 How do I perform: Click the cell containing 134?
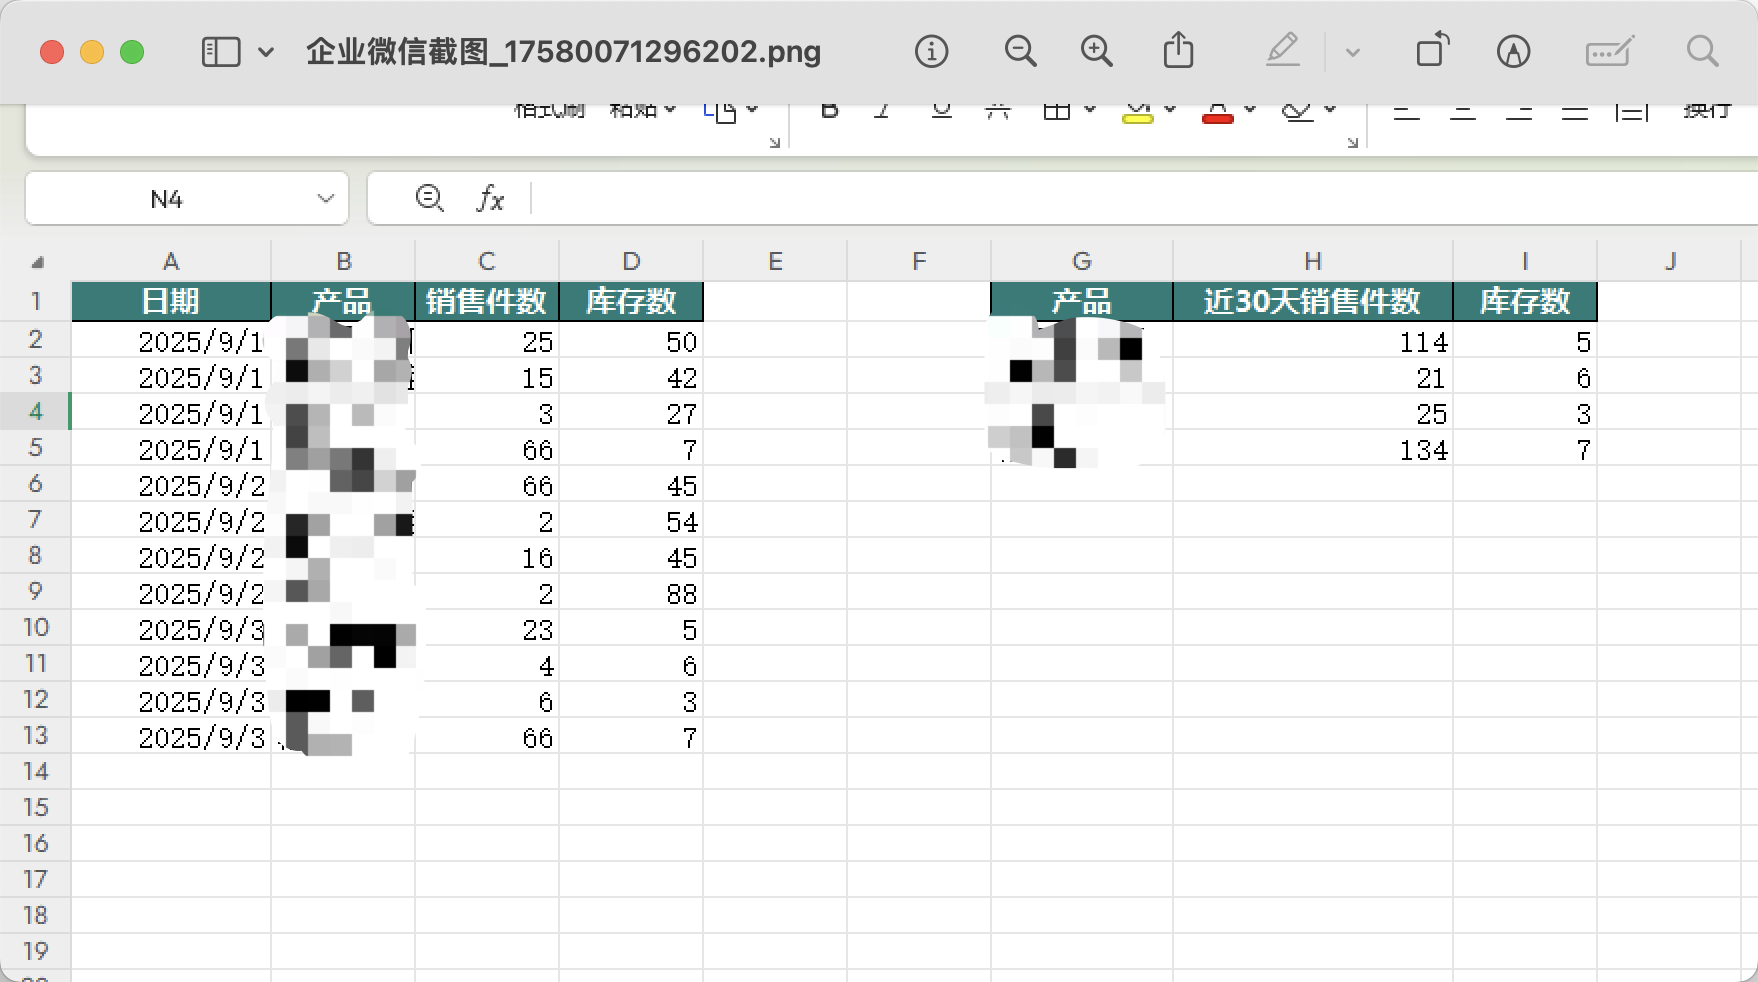click(x=1313, y=449)
